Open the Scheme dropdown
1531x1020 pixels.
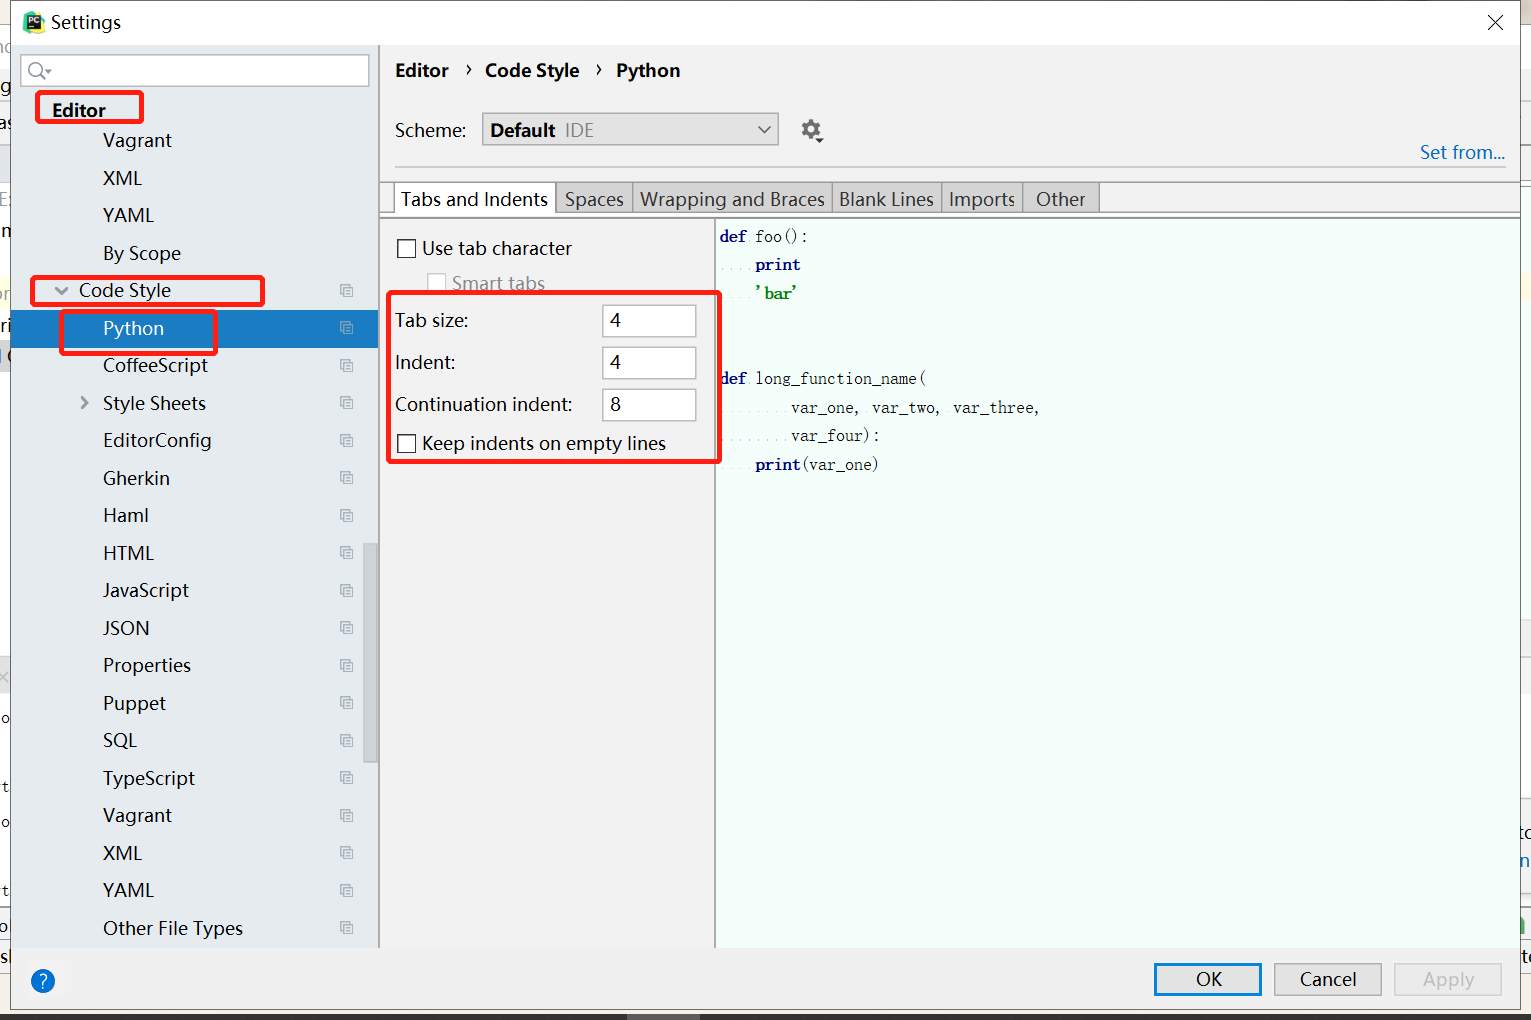tap(630, 130)
